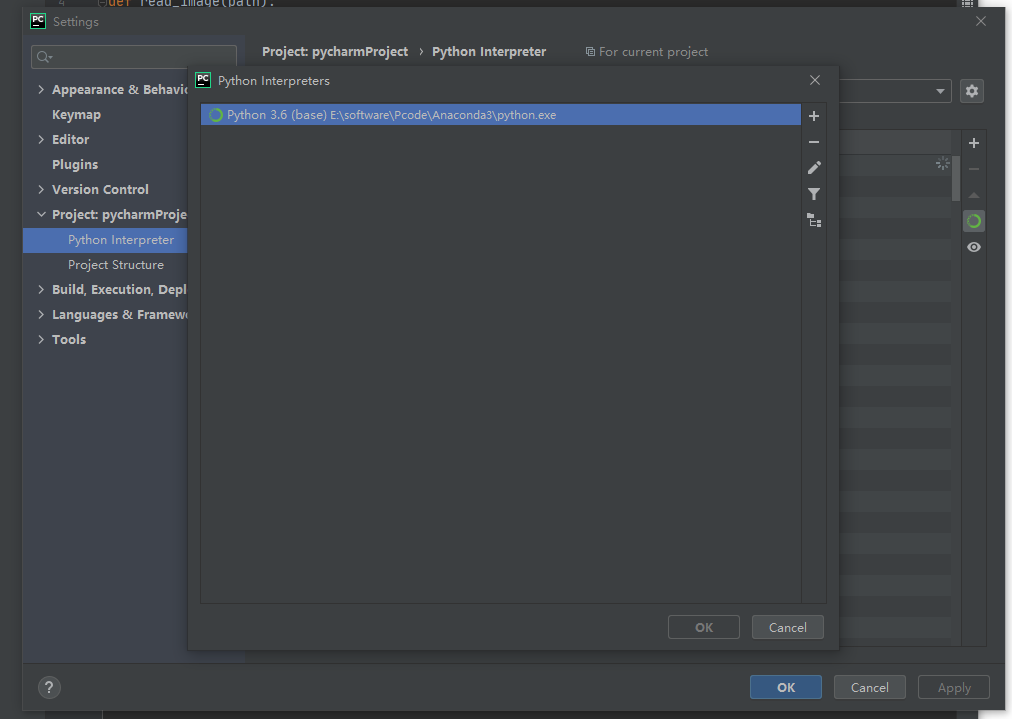Image resolution: width=1012 pixels, height=719 pixels.
Task: Show early releases eye icon
Action: (974, 247)
